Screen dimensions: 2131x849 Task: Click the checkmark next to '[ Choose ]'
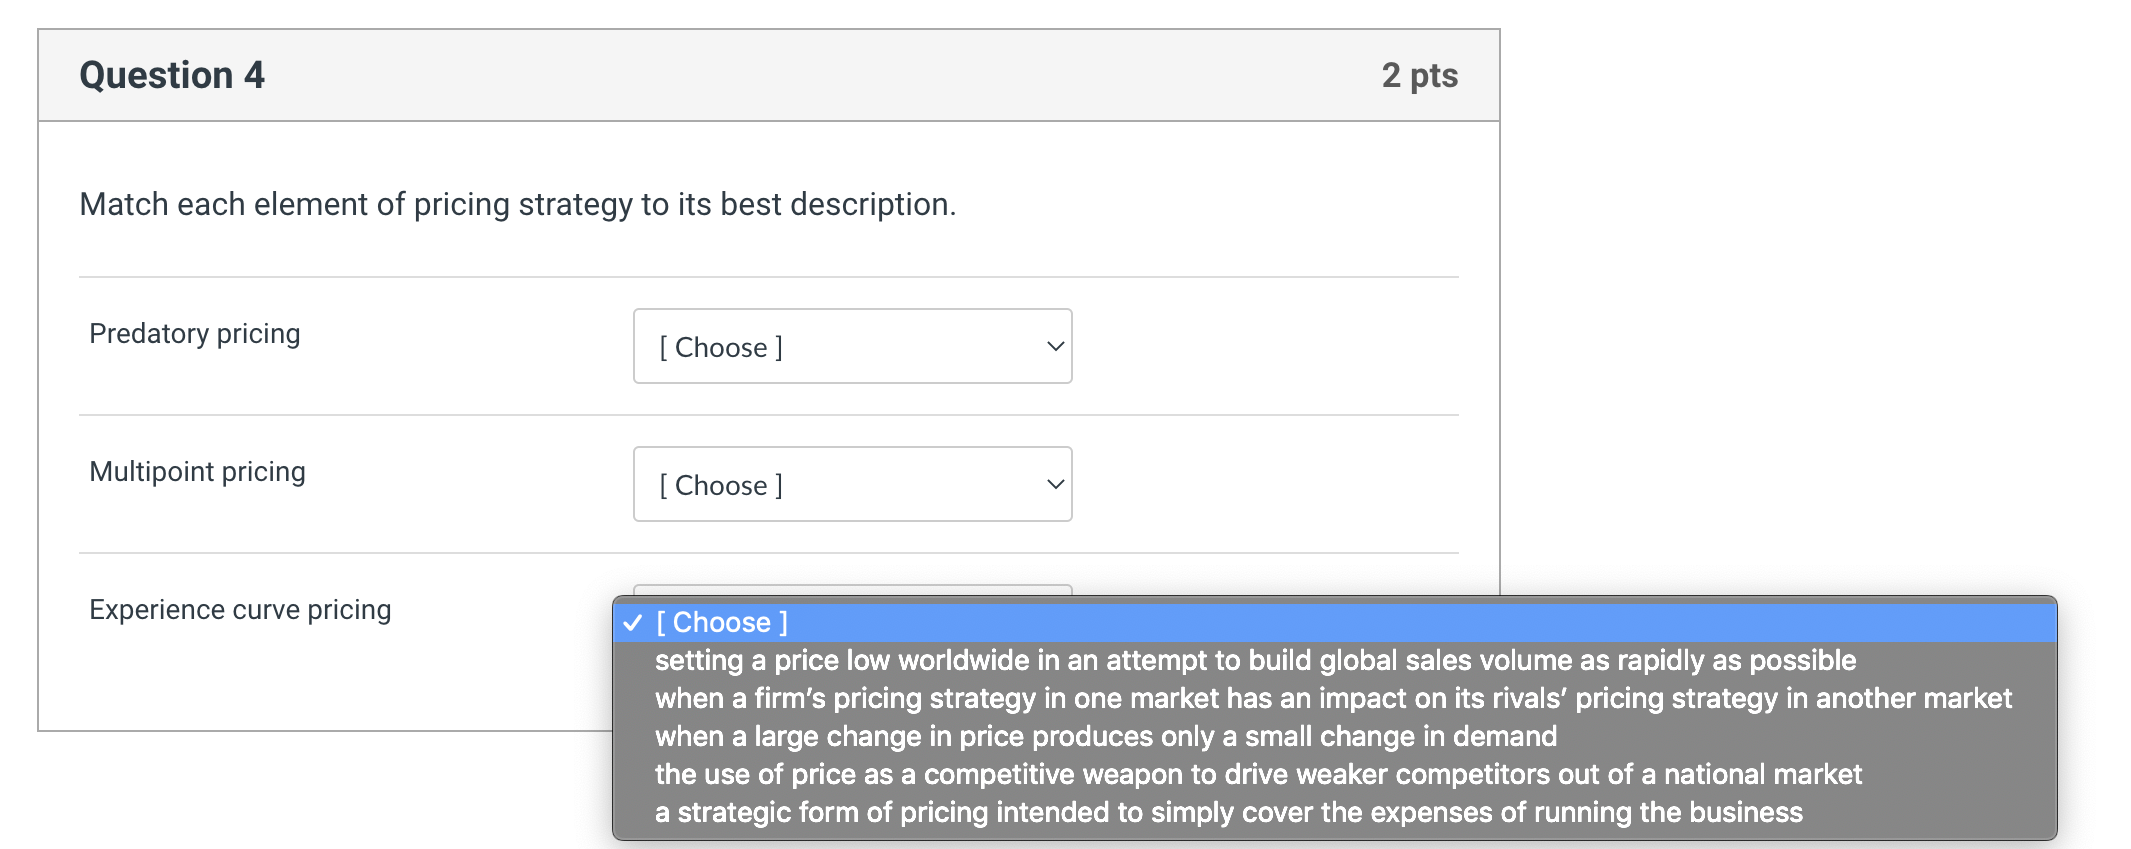coord(631,622)
